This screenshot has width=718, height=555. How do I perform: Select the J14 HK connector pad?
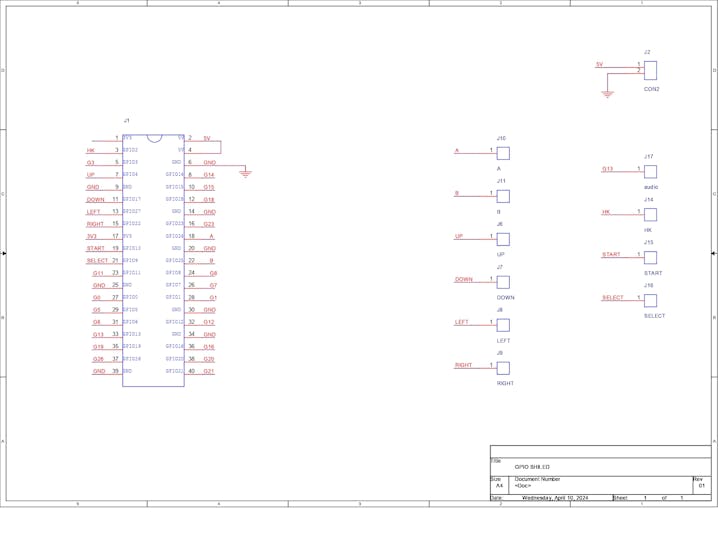(650, 215)
